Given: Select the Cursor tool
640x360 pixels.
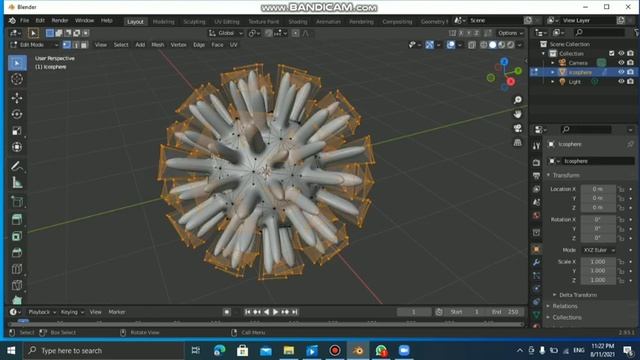Looking at the screenshot, I should tap(17, 79).
